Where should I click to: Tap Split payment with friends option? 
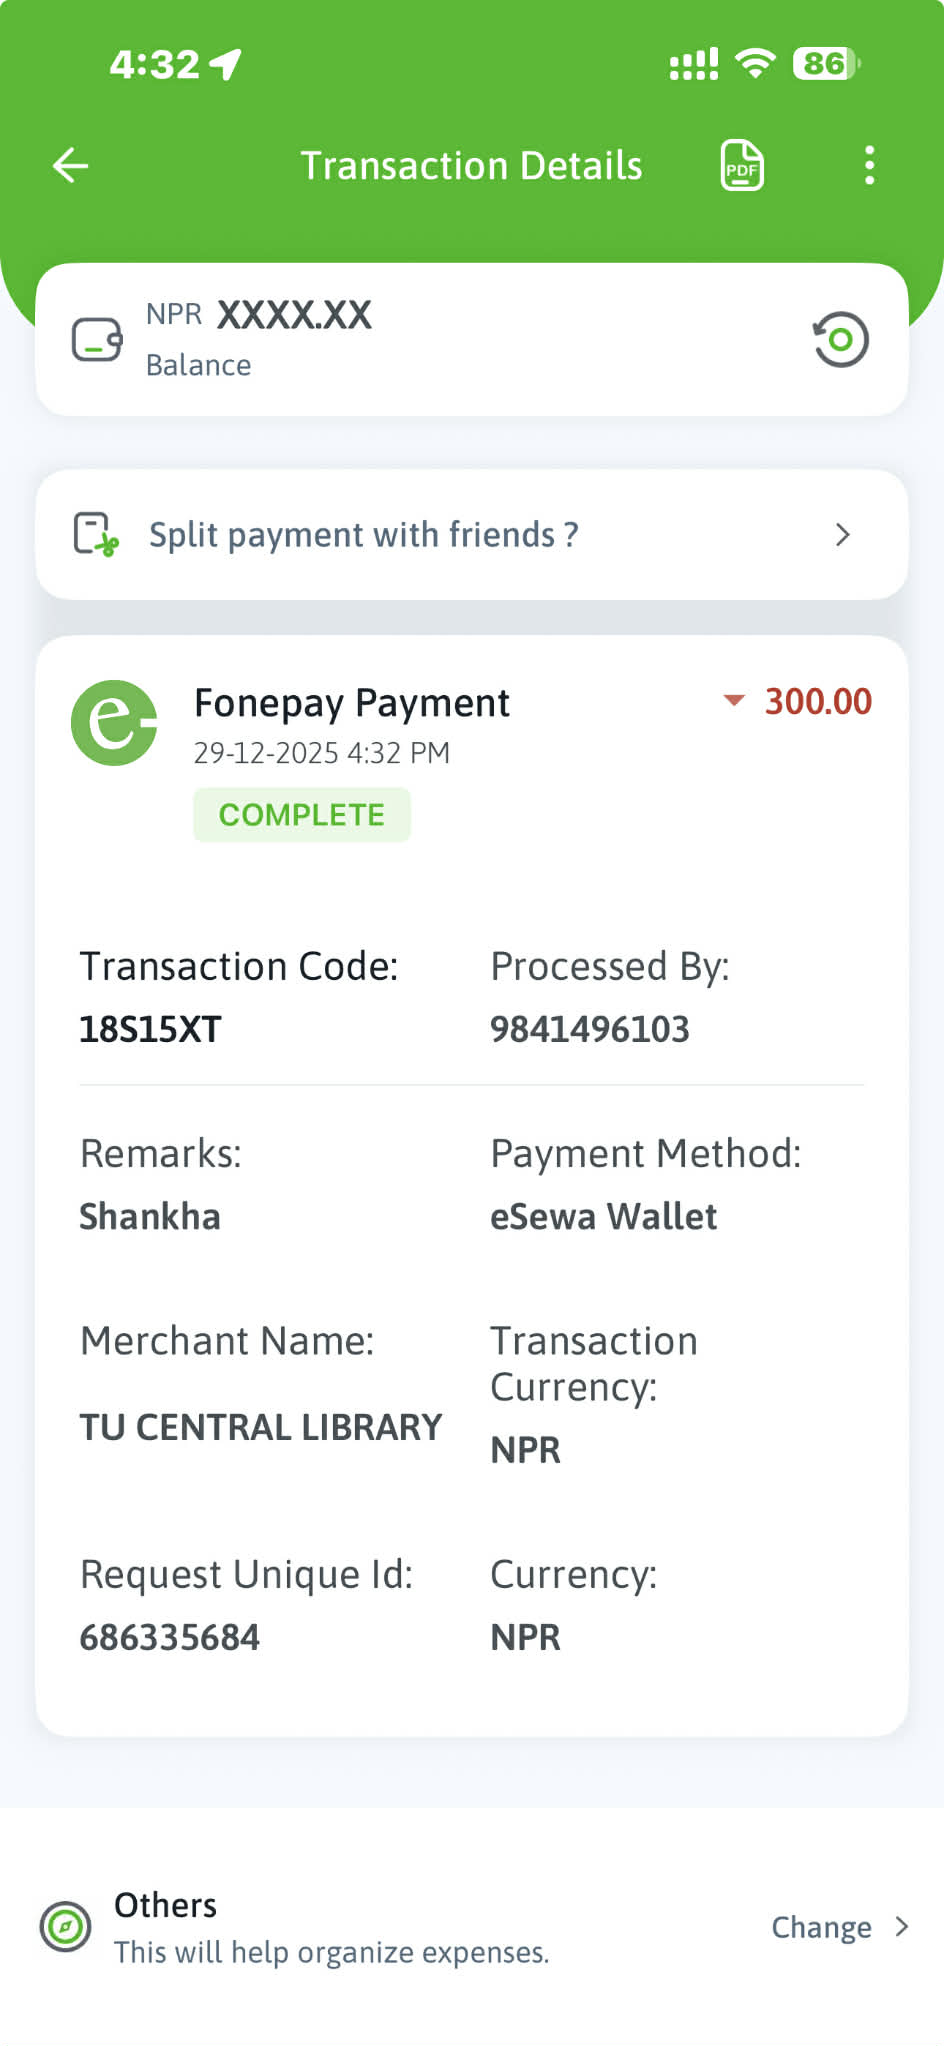(364, 535)
